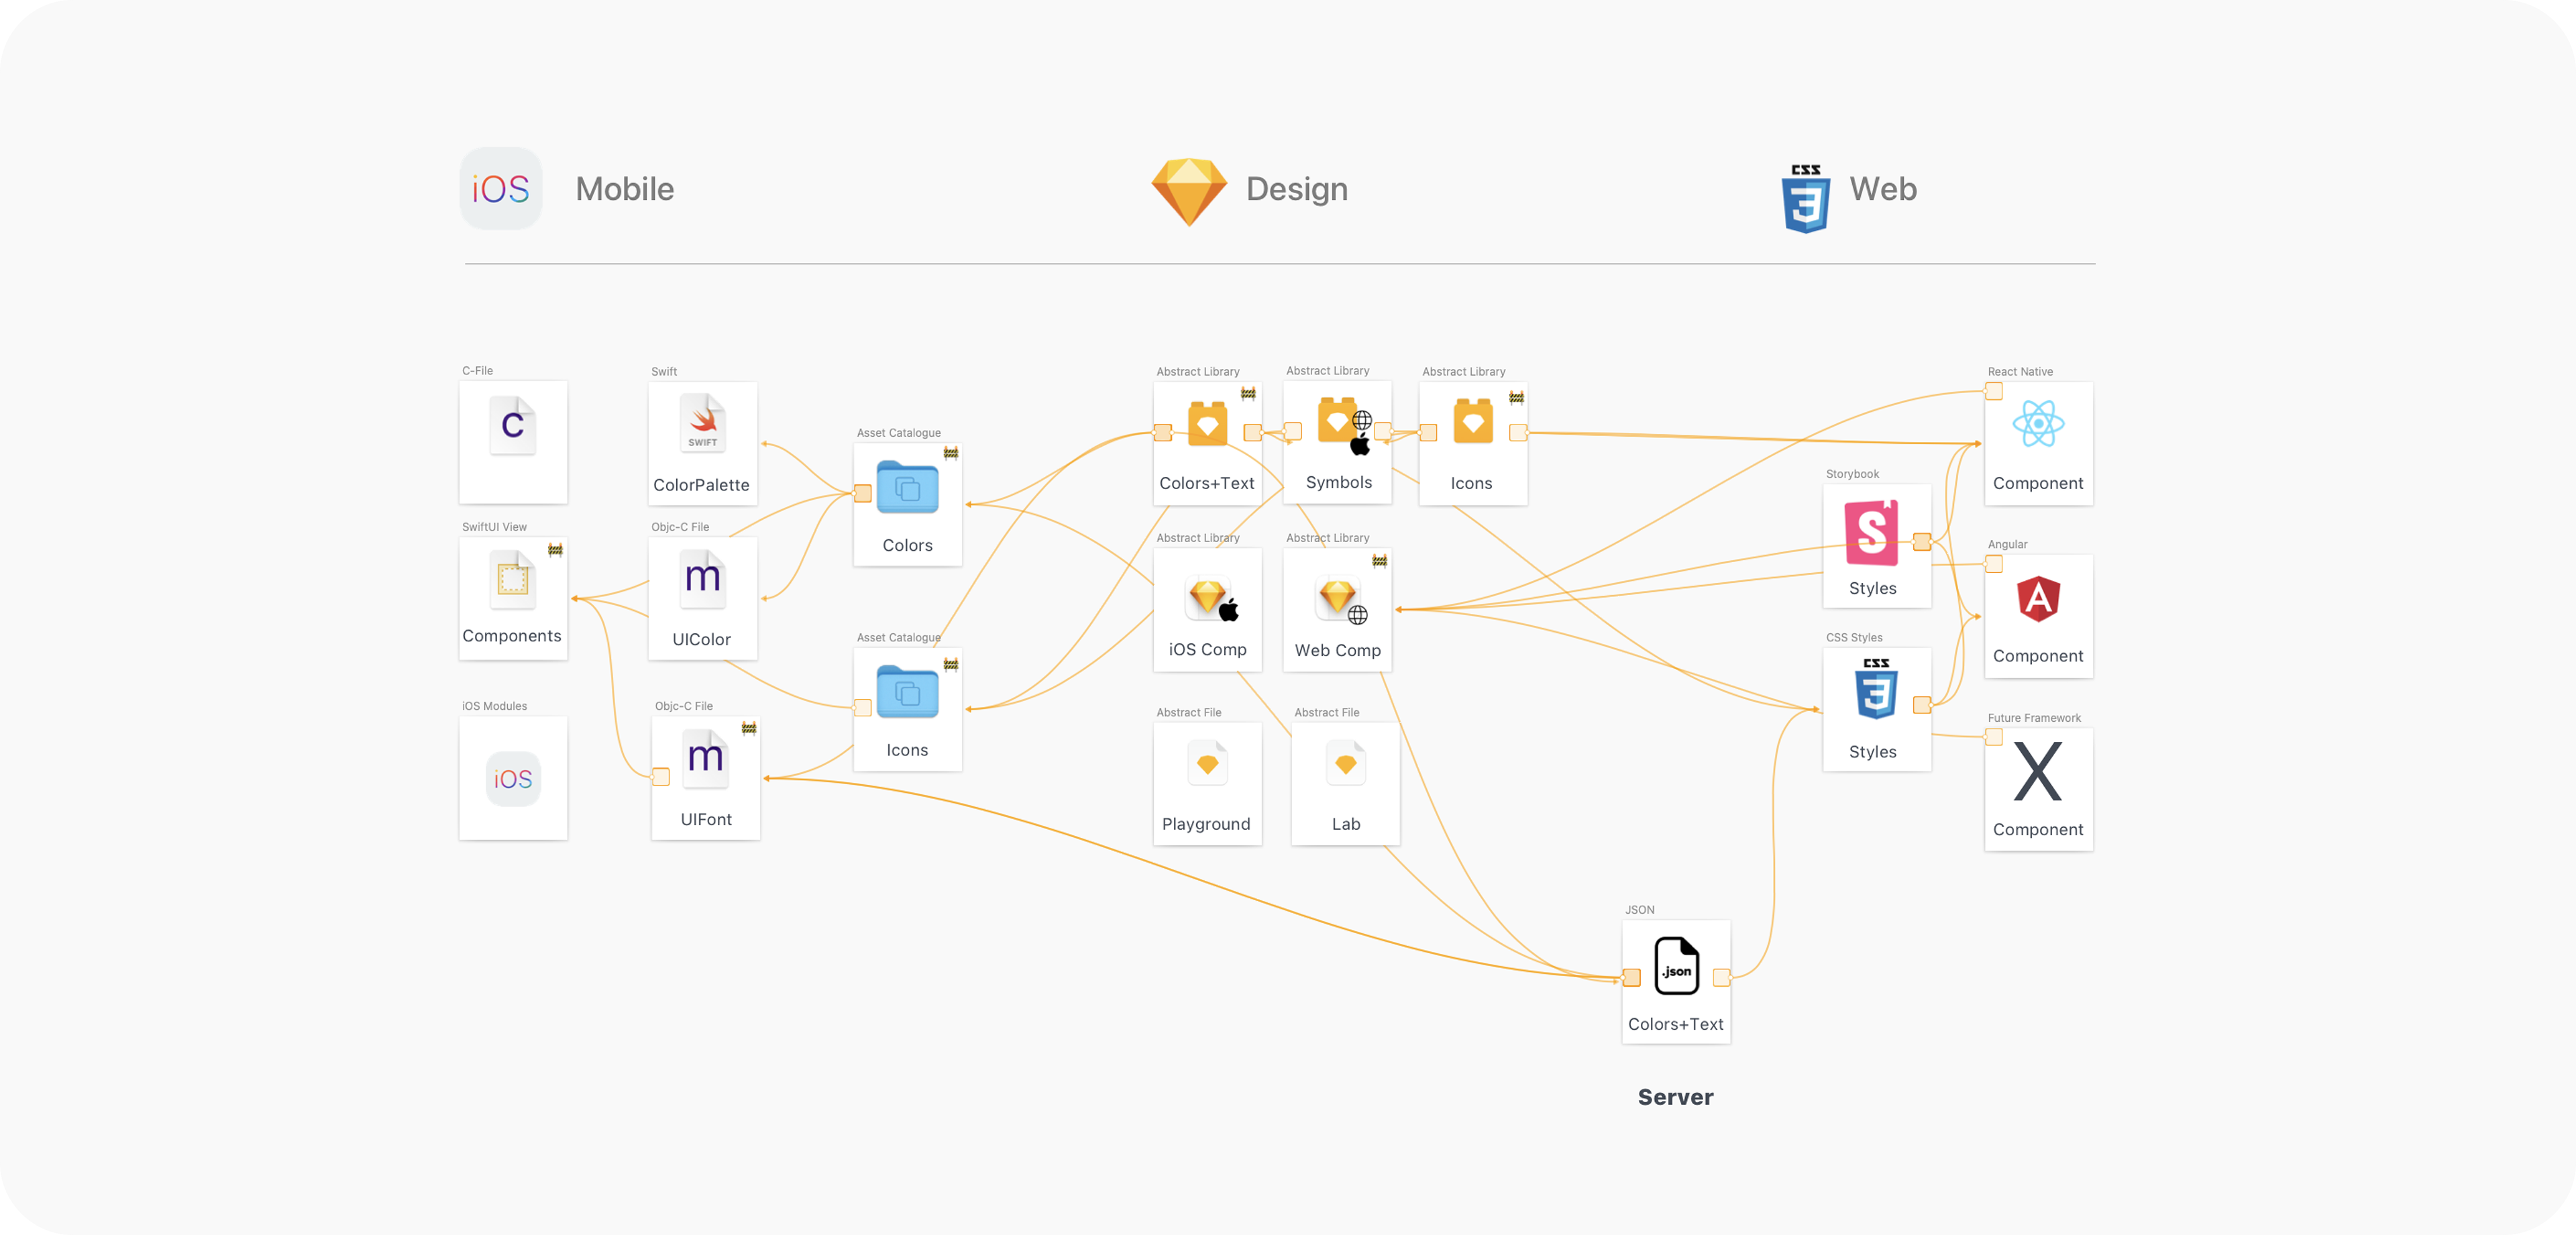Select the Icons asset catalogue folder
The width and height of the screenshot is (2576, 1235).
coord(907,692)
